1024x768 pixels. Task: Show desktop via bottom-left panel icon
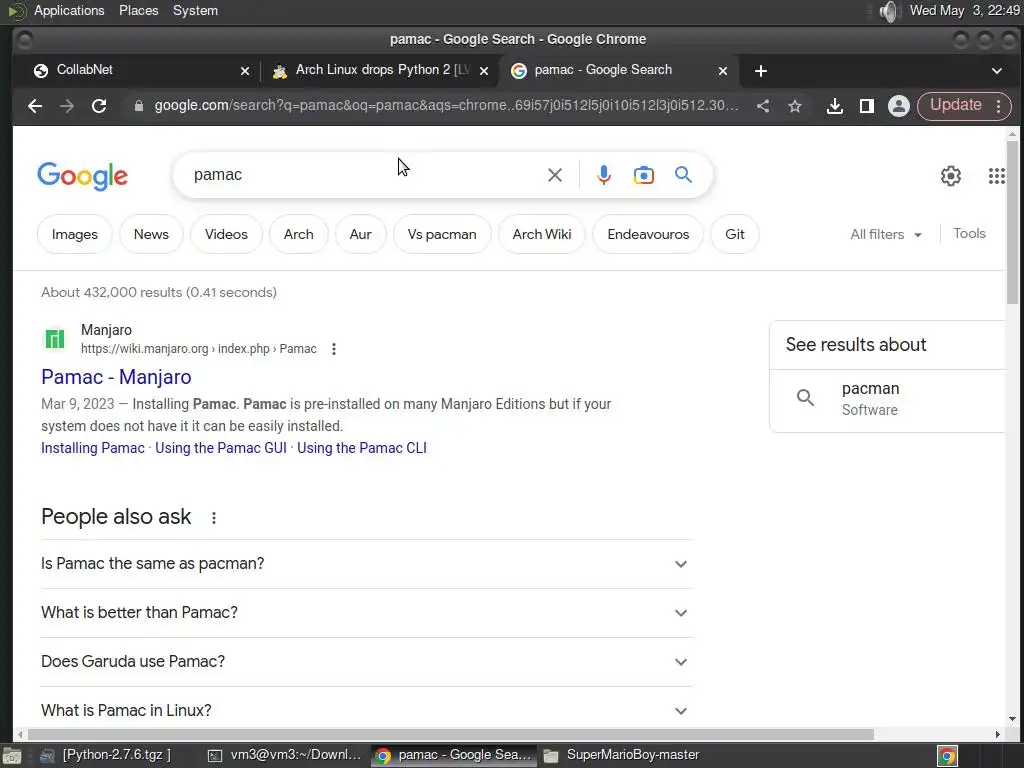pos(12,756)
